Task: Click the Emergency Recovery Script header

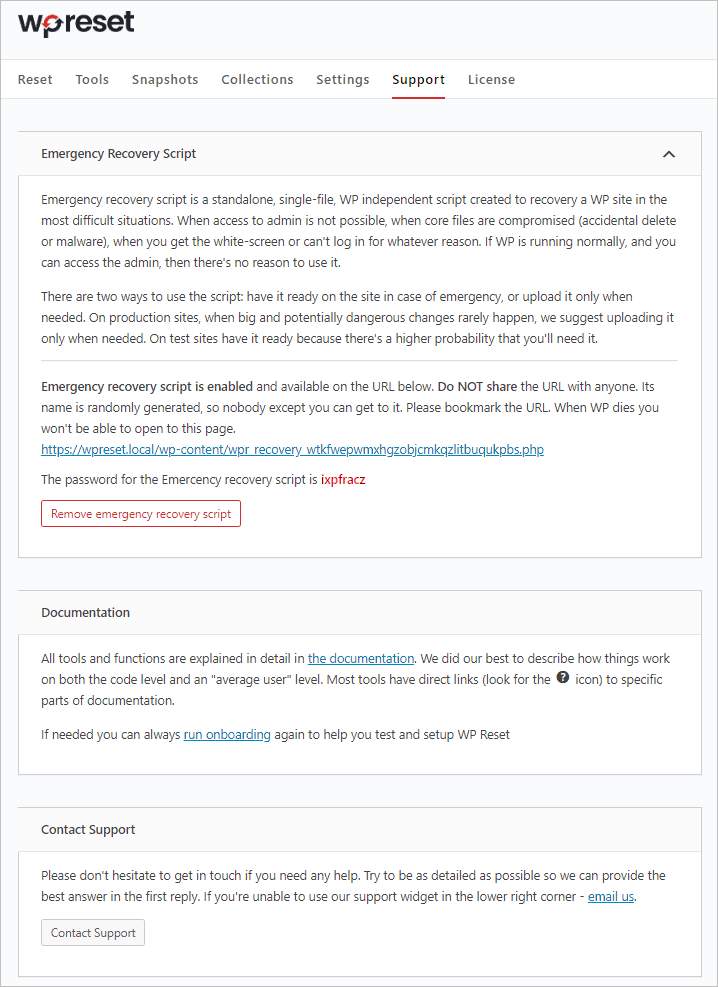Action: pyautogui.click(x=118, y=154)
